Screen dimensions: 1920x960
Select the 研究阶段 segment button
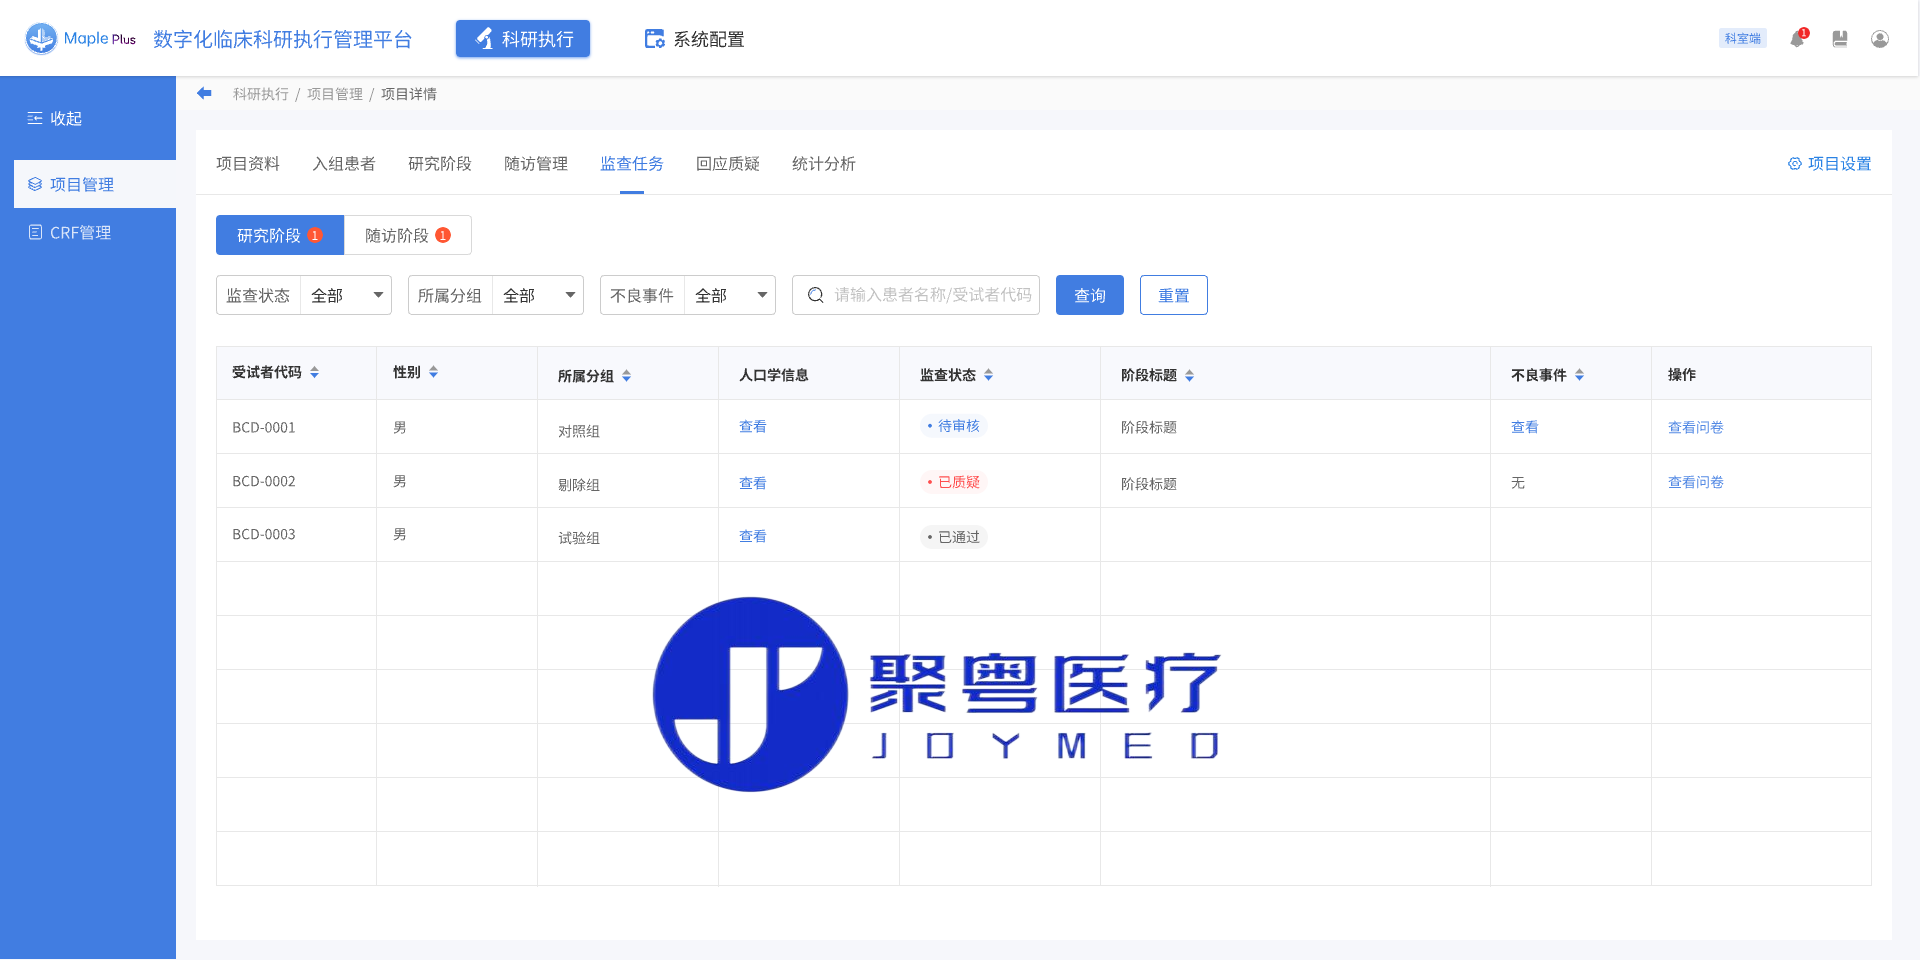click(x=279, y=235)
